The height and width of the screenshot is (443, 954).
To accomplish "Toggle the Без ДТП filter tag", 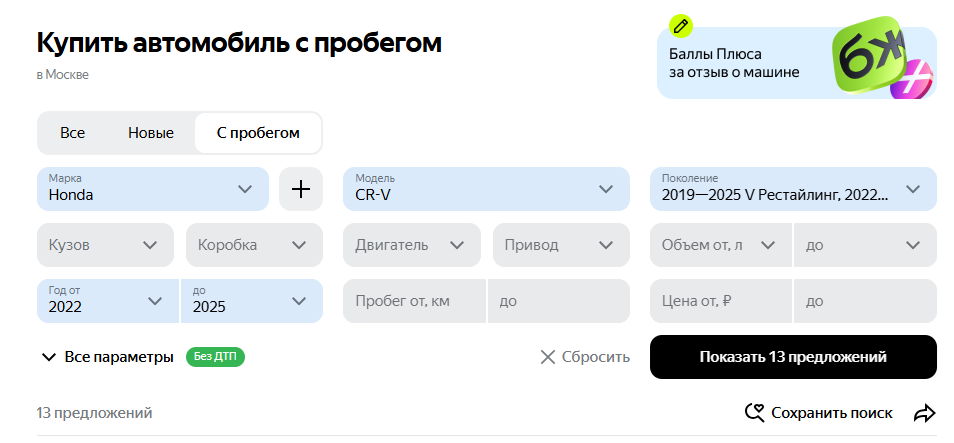I will point(215,357).
